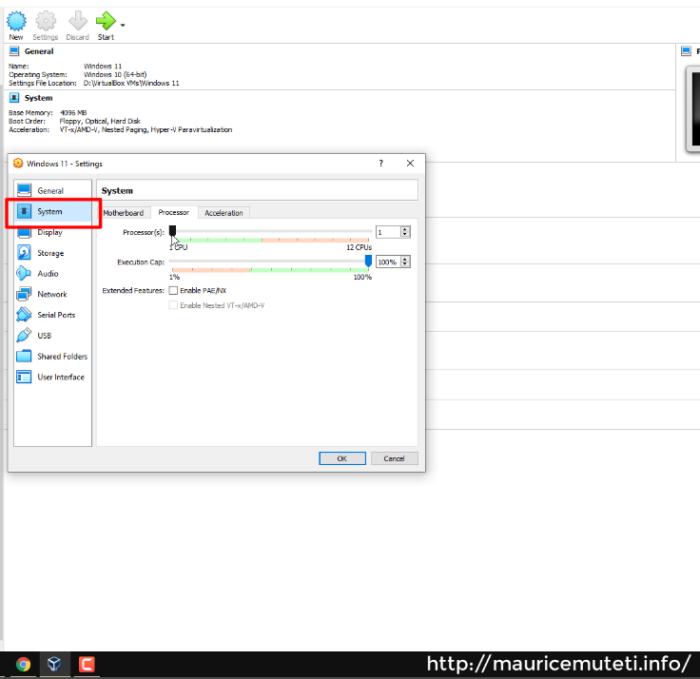Screen dimensions: 700x679
Task: Enable the PAE/NX checkbox
Action: click(x=173, y=291)
